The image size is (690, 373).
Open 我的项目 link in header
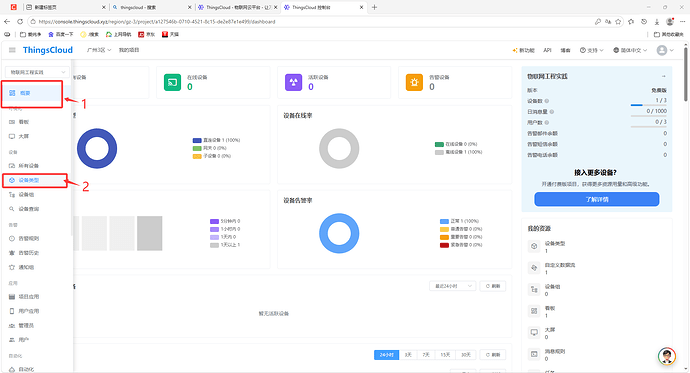click(128, 50)
